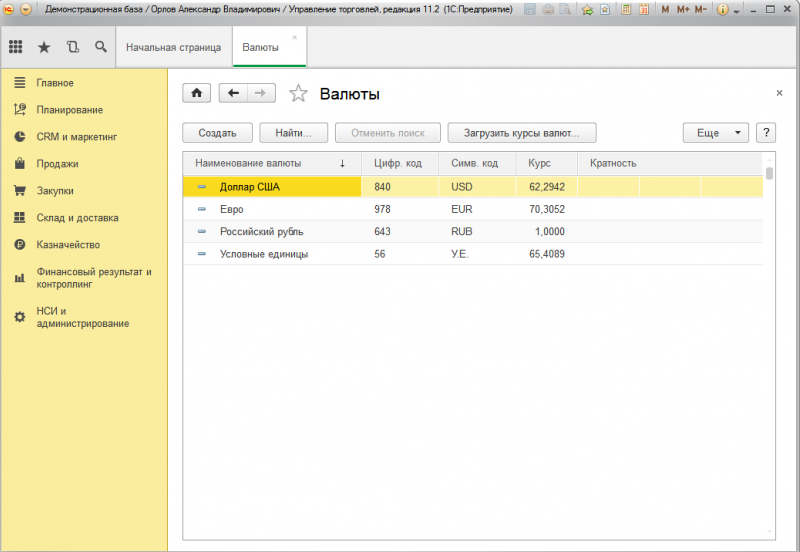
Task: Go back with the left arrow button
Action: (x=233, y=93)
